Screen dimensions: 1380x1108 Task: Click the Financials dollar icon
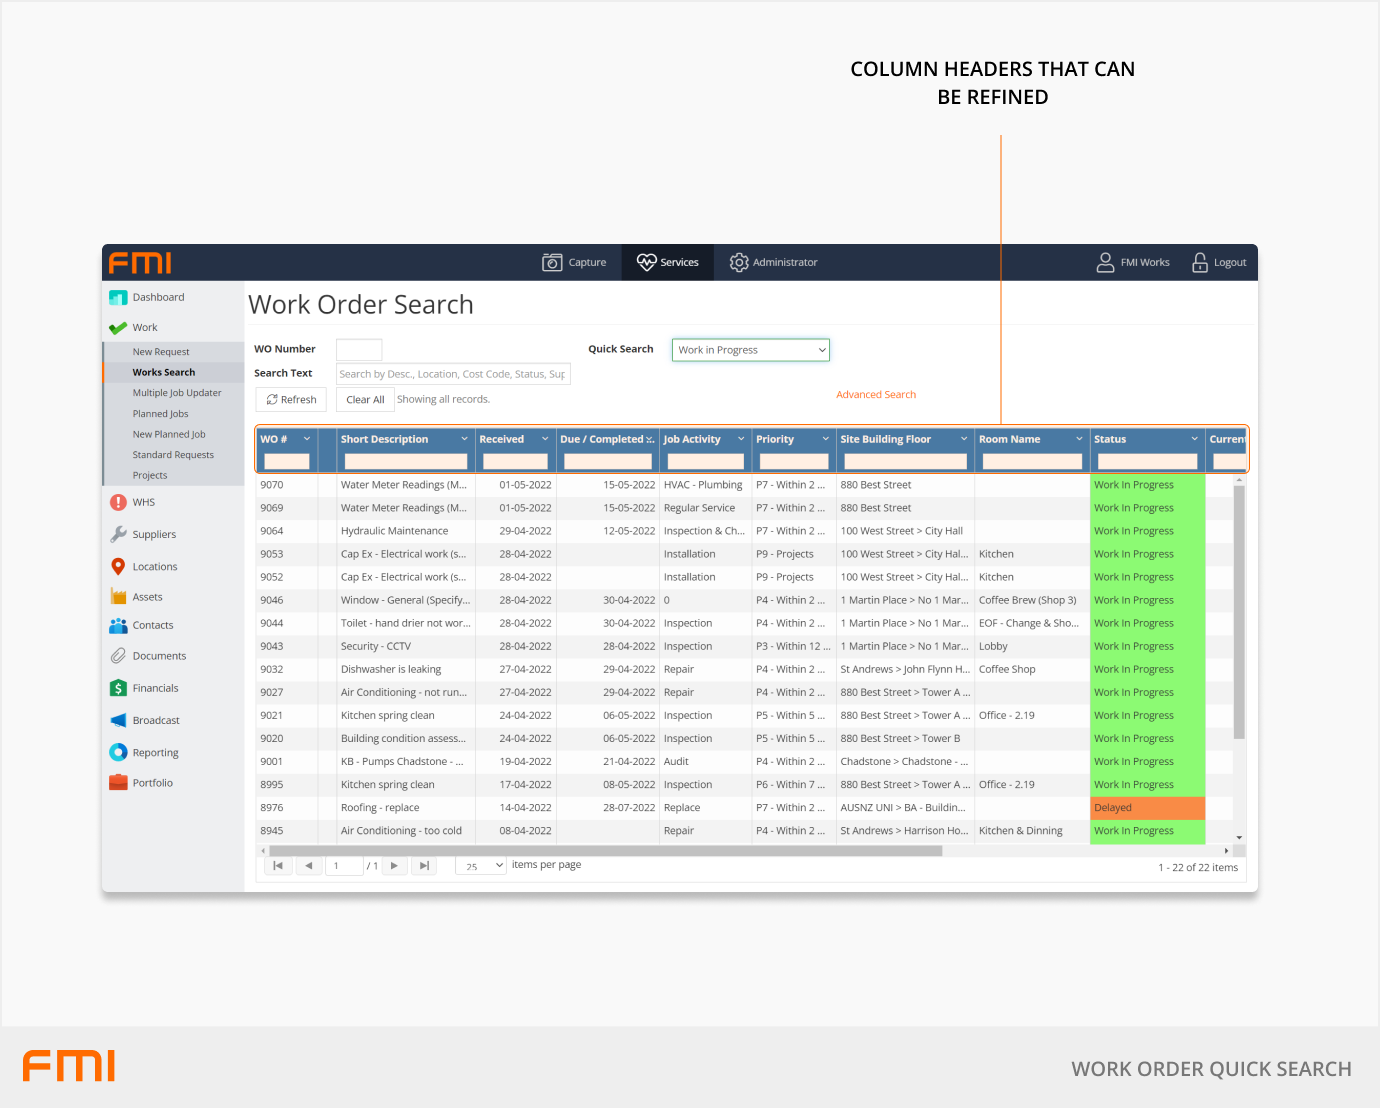[x=118, y=688]
